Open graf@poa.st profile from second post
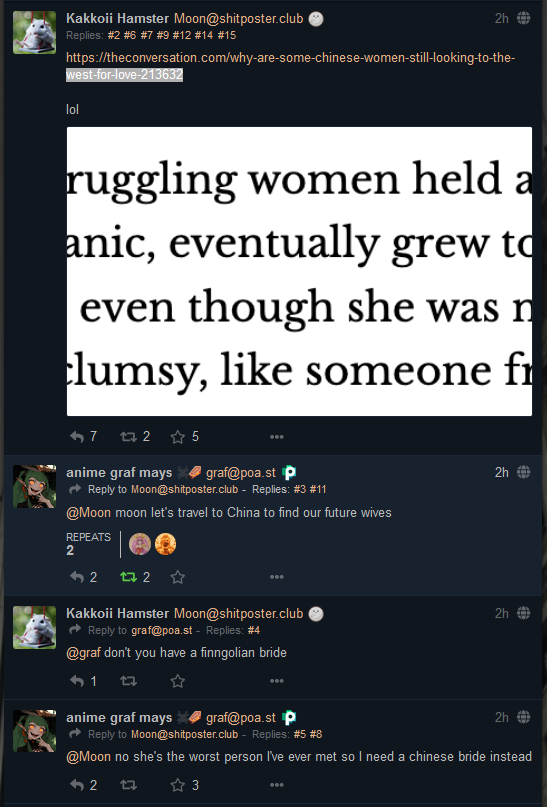This screenshot has width=547, height=807. (241, 472)
